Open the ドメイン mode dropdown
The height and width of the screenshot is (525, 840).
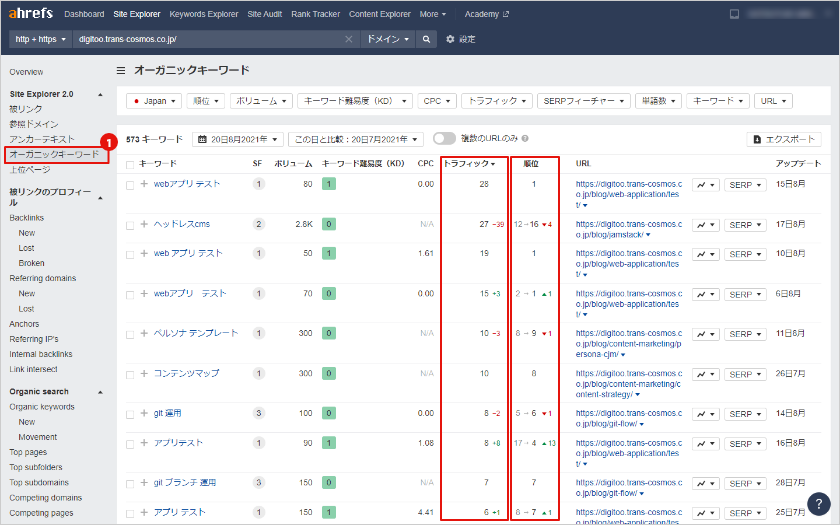[x=387, y=39]
